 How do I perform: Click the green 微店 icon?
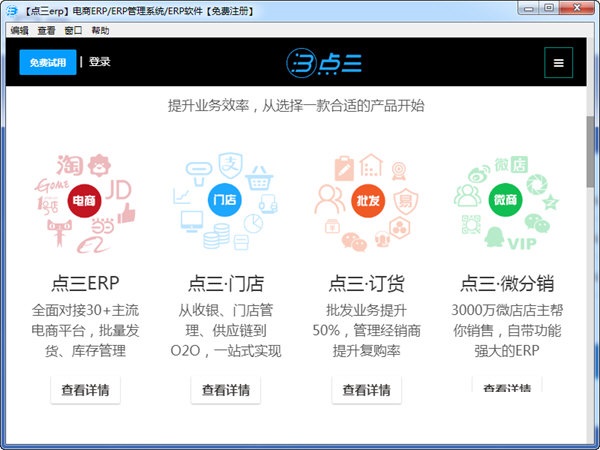[511, 165]
